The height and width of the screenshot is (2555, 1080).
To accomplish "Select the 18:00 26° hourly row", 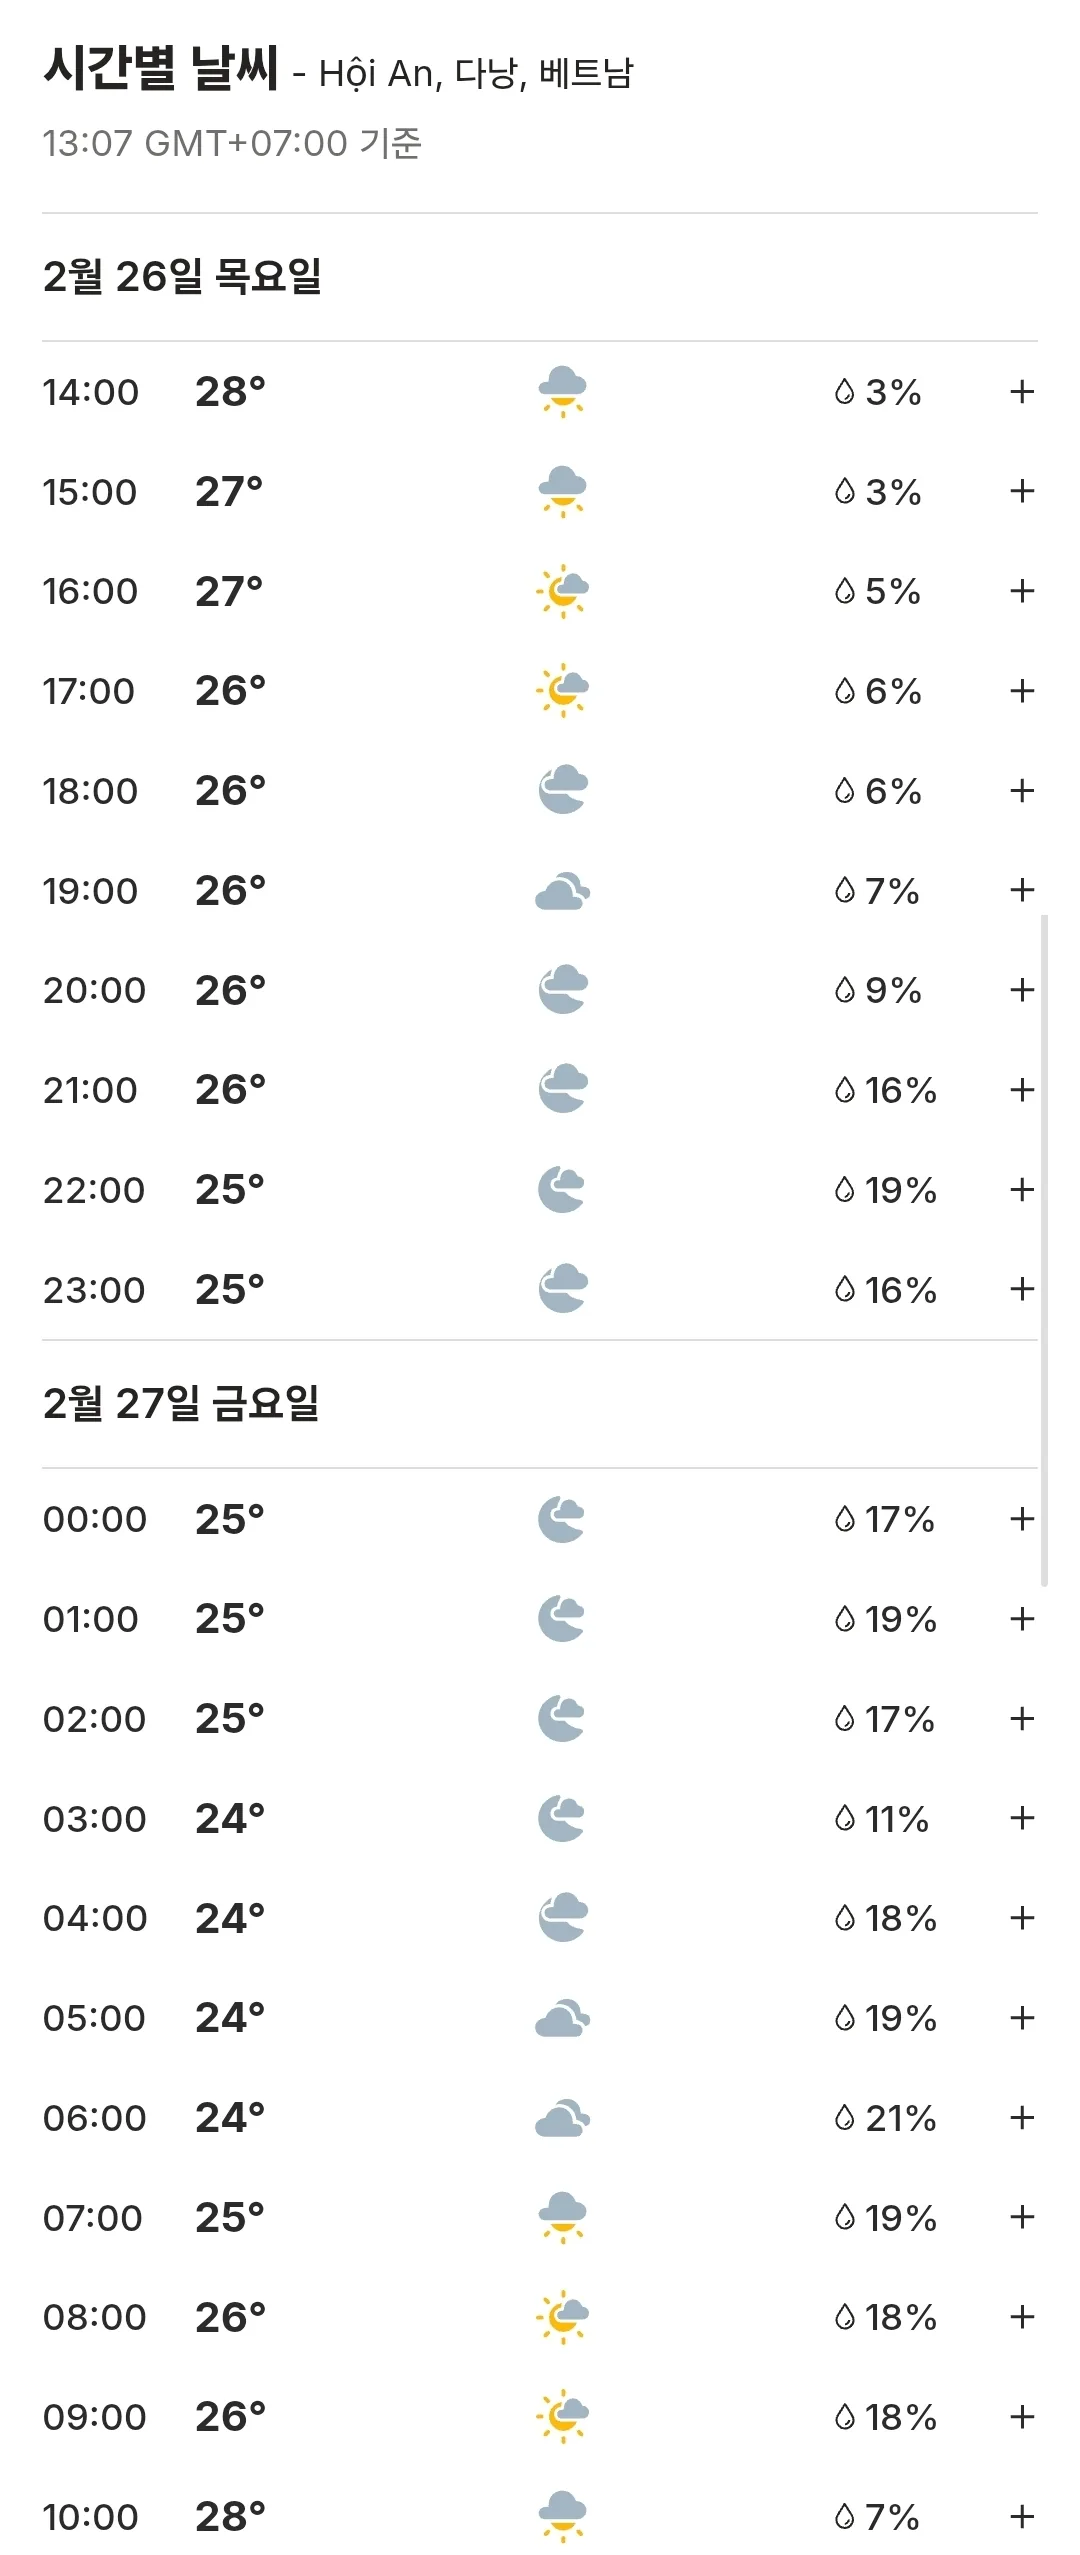I will click(540, 791).
